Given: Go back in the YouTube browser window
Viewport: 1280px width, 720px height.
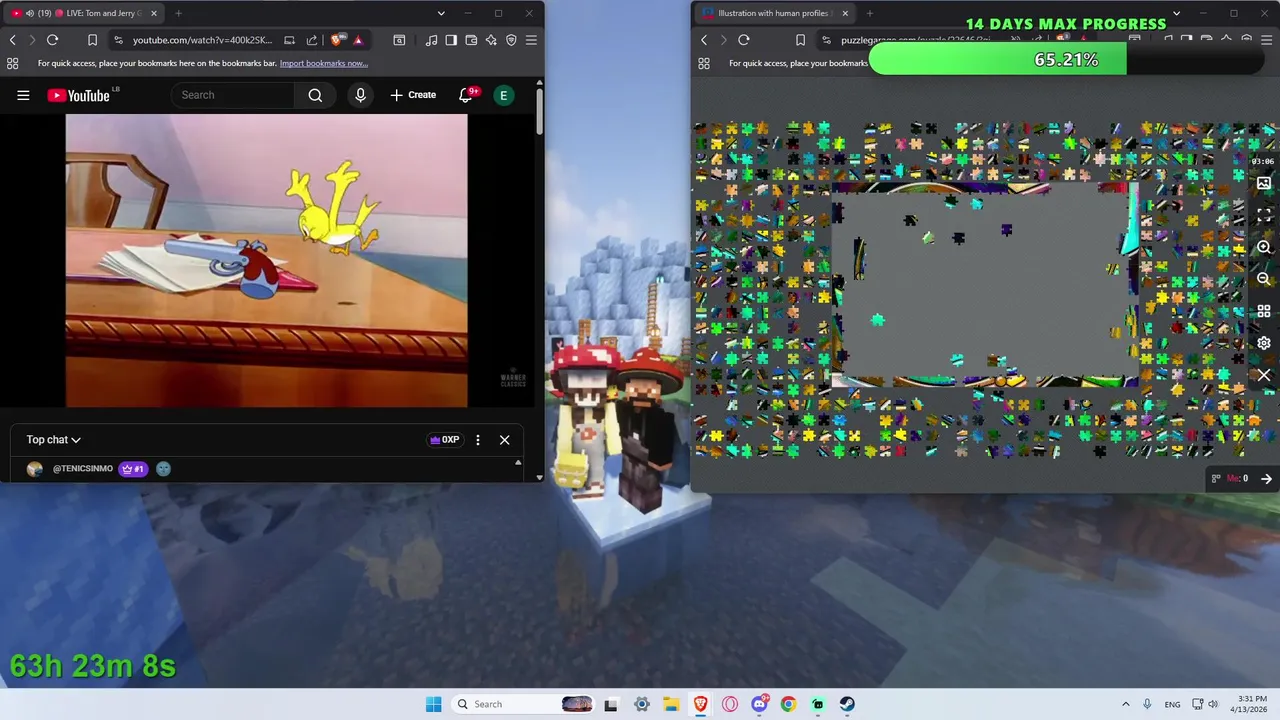Looking at the screenshot, I should (13, 40).
